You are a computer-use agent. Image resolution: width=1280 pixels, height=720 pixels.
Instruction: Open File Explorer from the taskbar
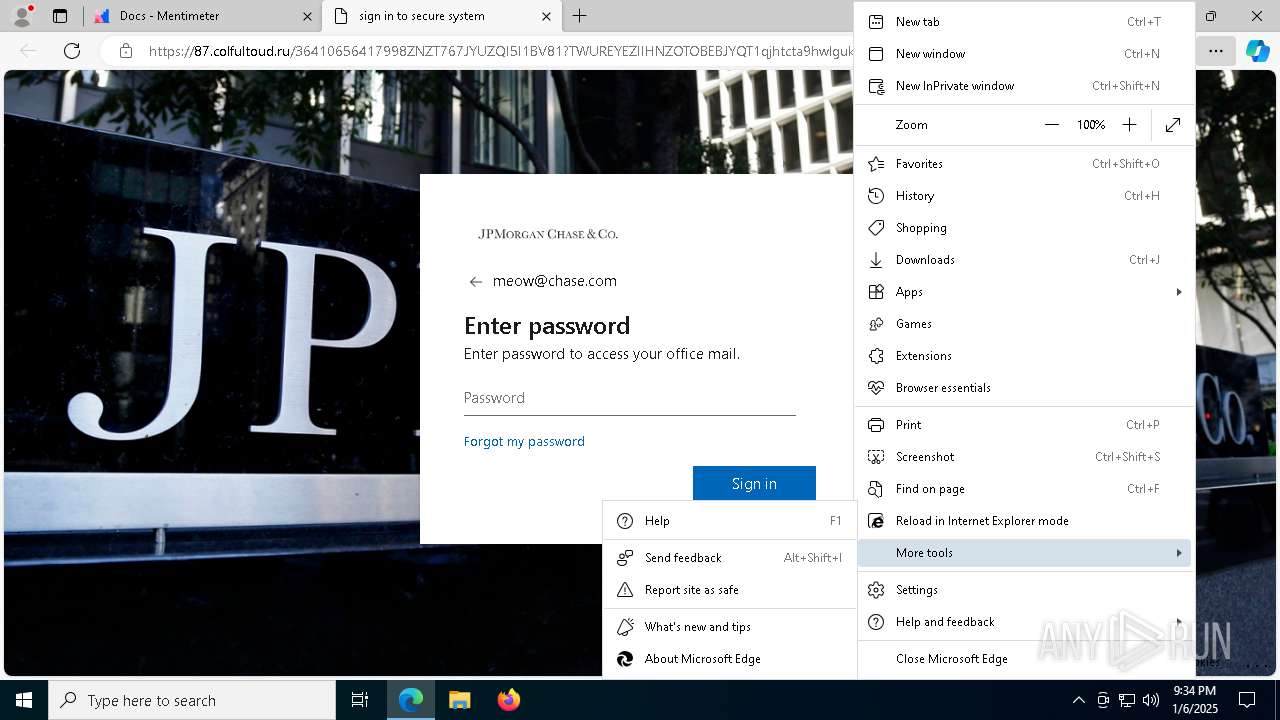(x=460, y=700)
